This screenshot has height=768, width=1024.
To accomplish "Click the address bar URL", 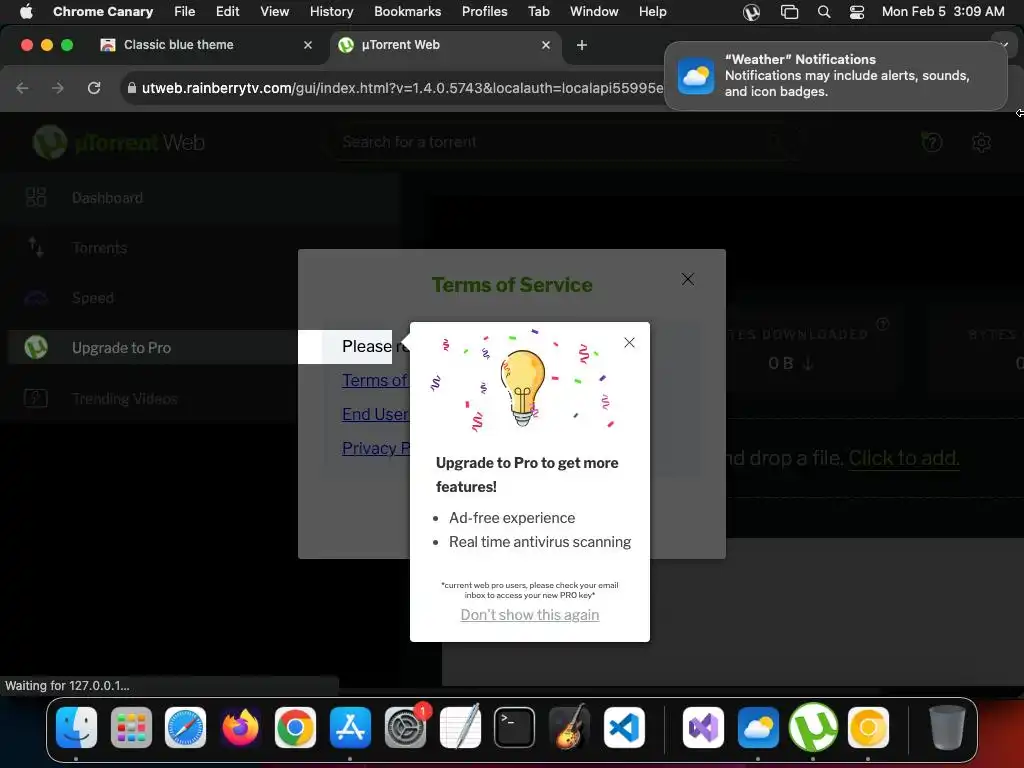I will point(402,88).
